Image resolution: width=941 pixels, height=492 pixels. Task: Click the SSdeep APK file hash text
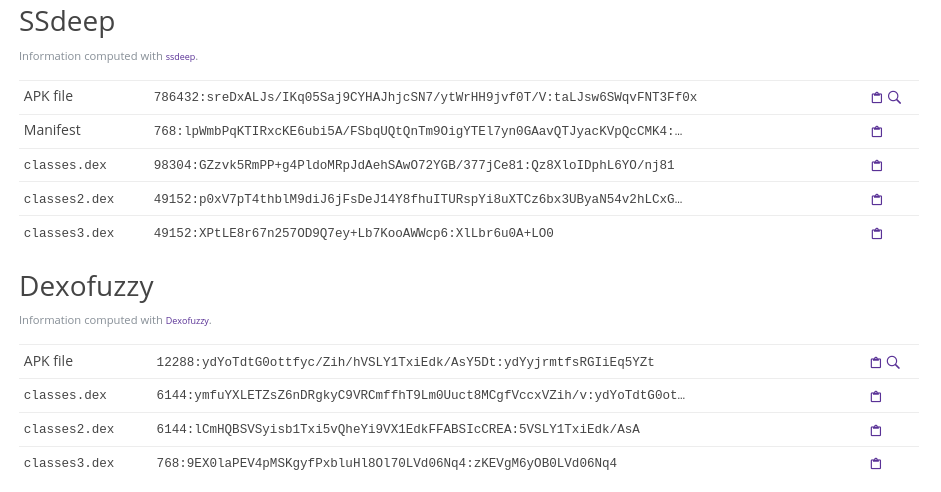click(425, 98)
